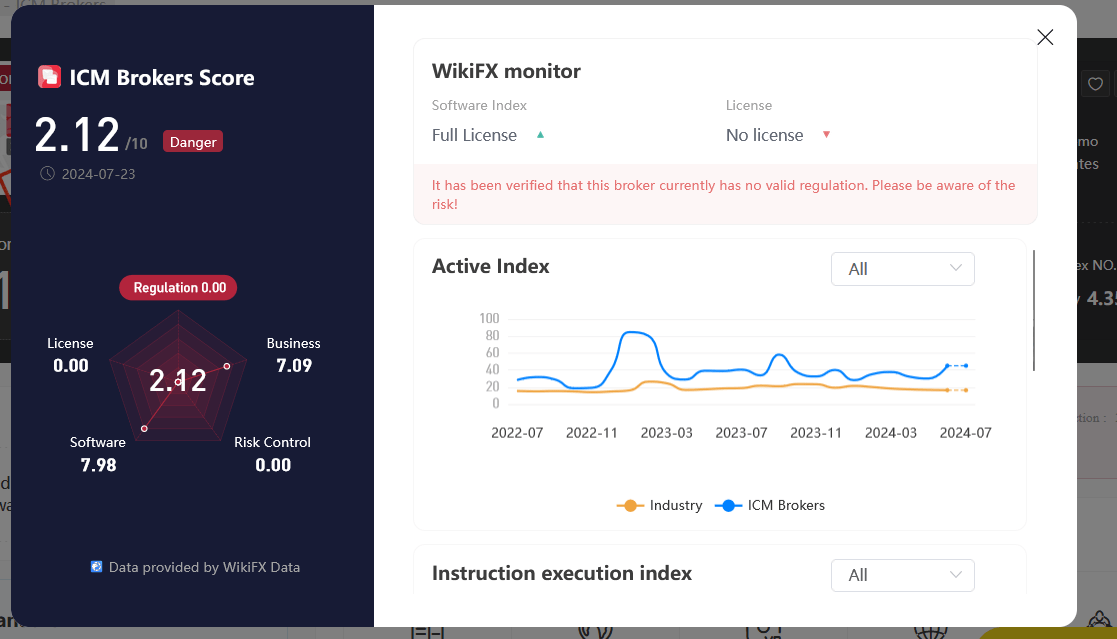Click the WikiFX monitor heading
1117x639 pixels.
[x=506, y=71]
